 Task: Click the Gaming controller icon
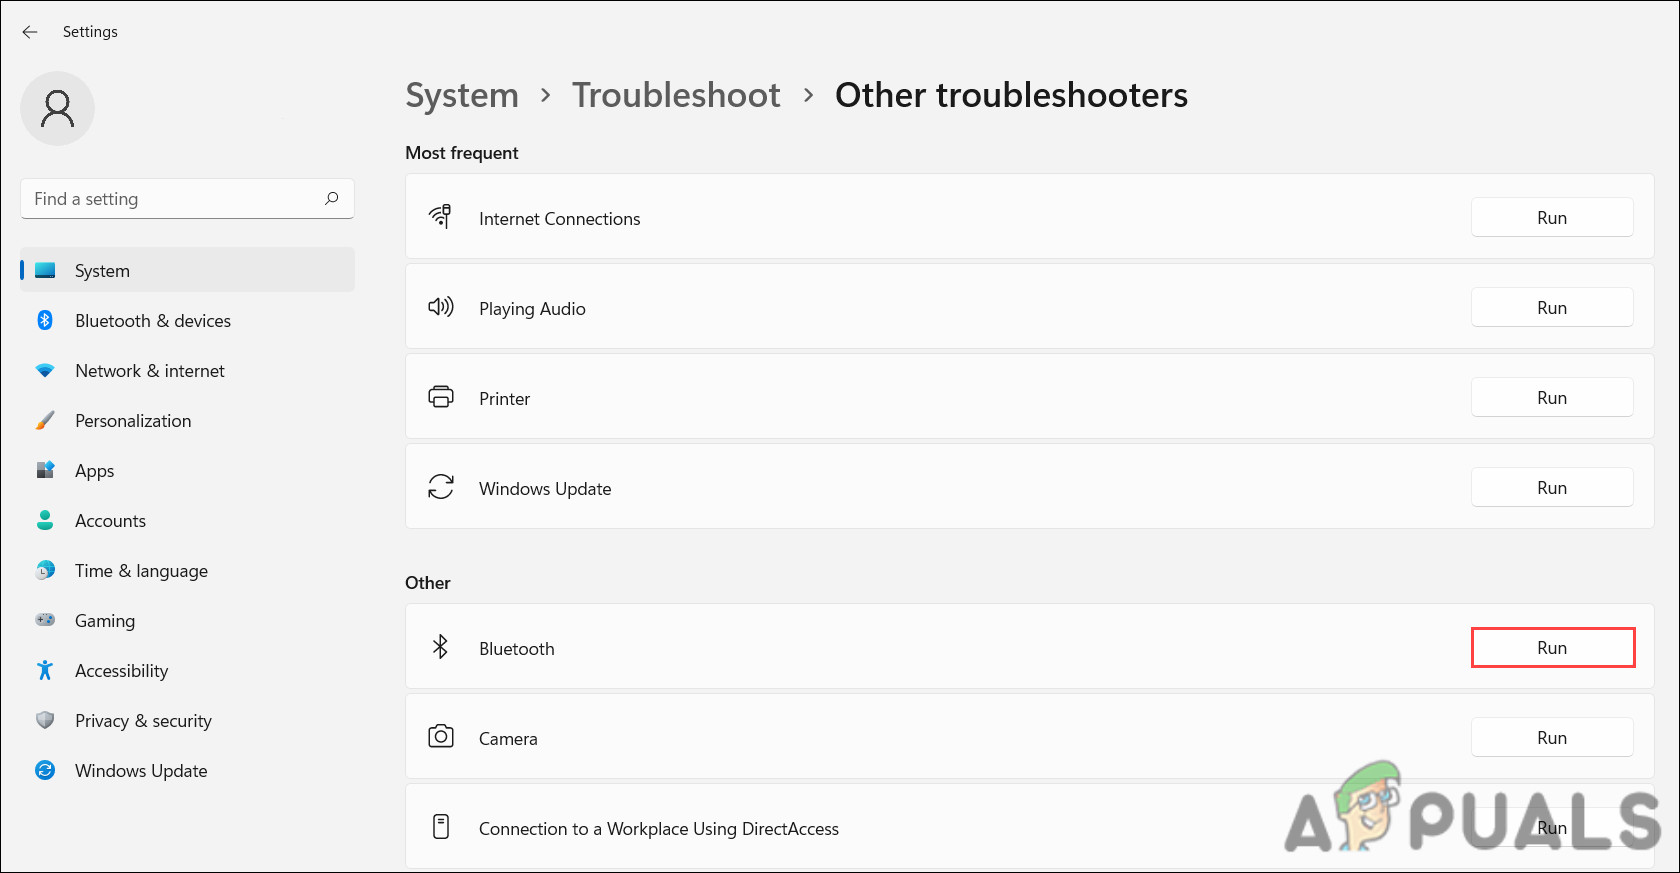click(x=45, y=620)
